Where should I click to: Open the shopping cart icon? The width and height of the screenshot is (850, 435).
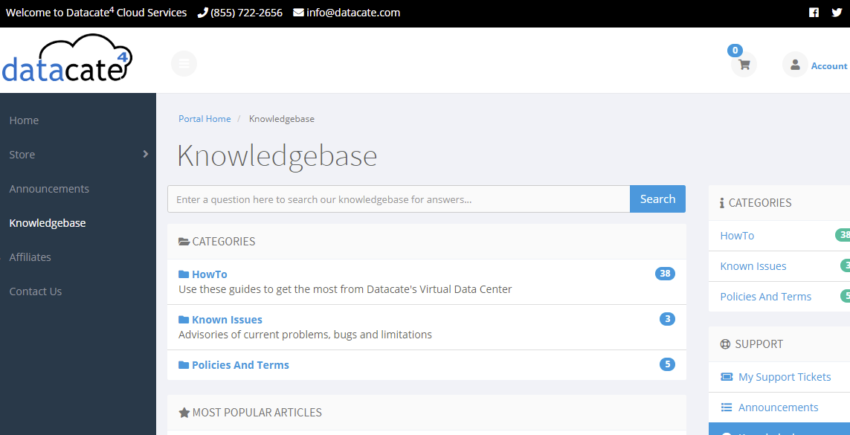pos(744,65)
